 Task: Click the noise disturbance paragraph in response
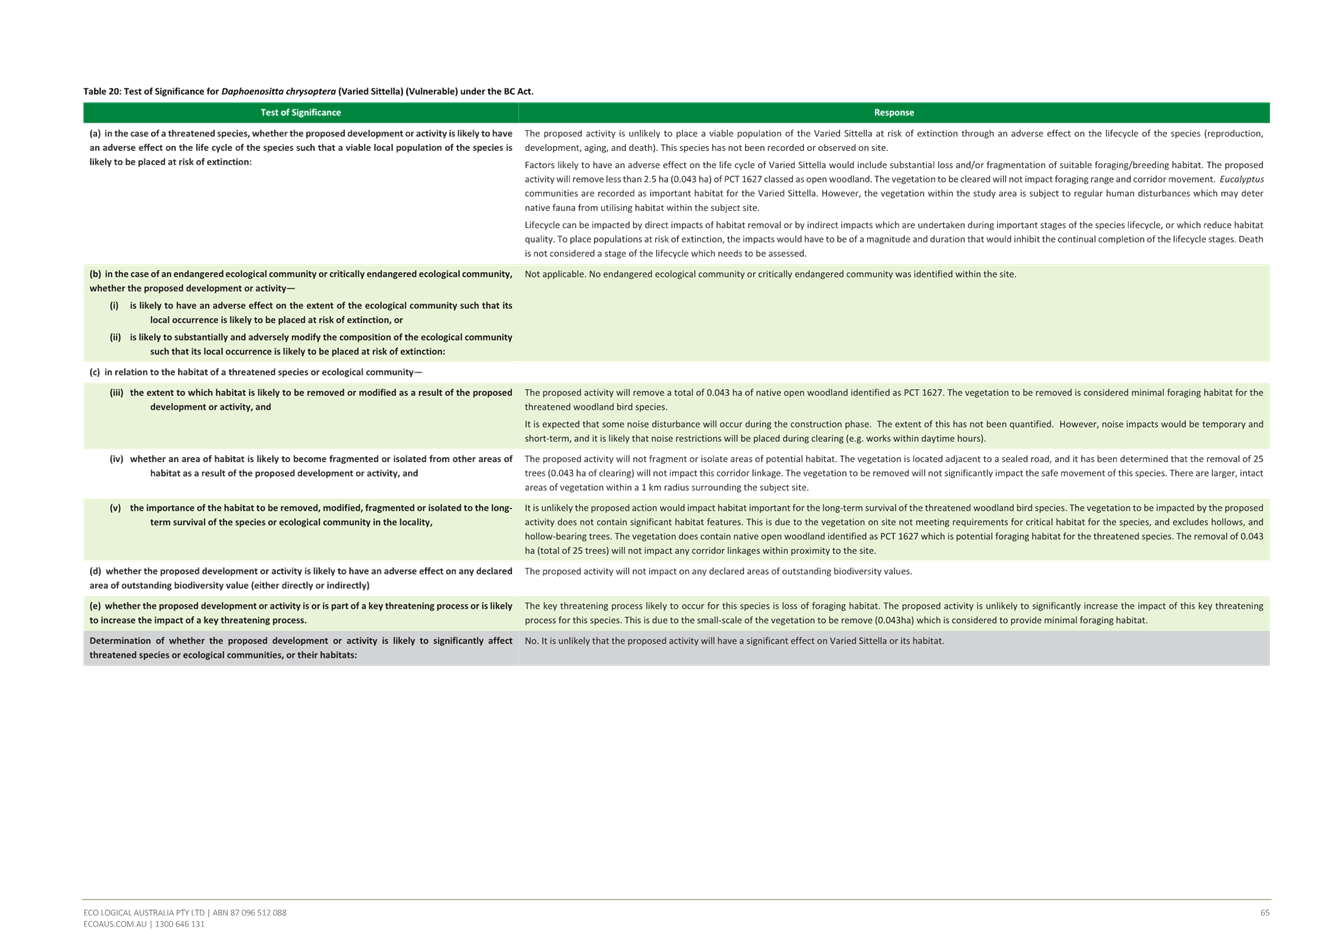click(x=893, y=431)
